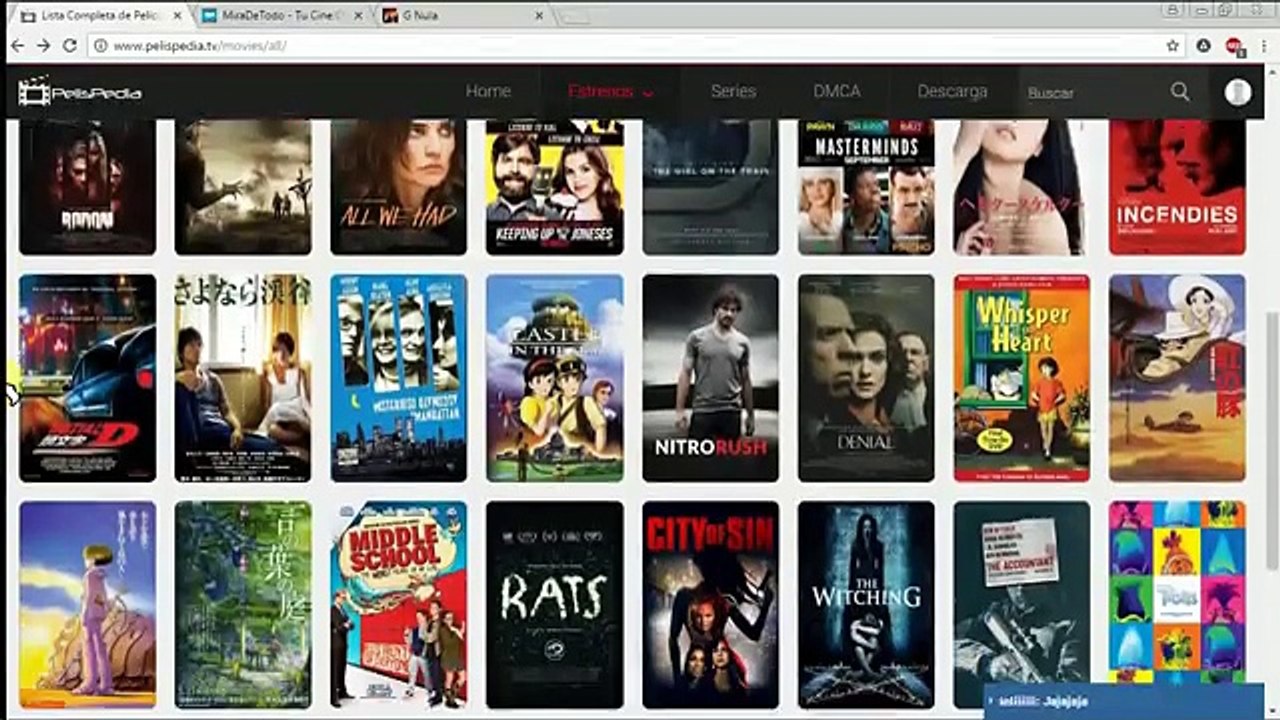Open the City of Sin poster
Image resolution: width=1280 pixels, height=720 pixels.
click(x=710, y=605)
